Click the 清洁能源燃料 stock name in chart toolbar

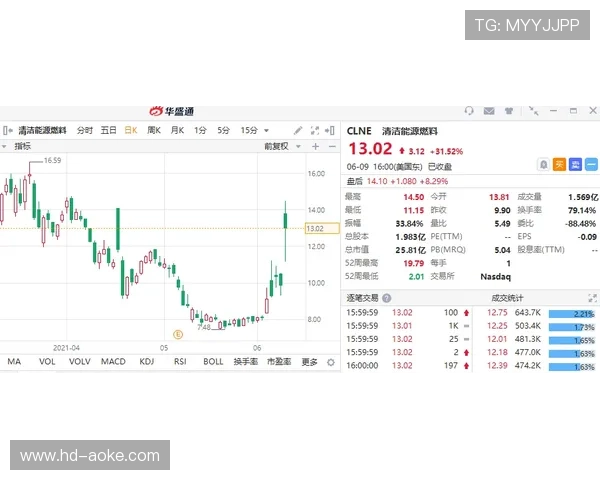pyautogui.click(x=42, y=131)
